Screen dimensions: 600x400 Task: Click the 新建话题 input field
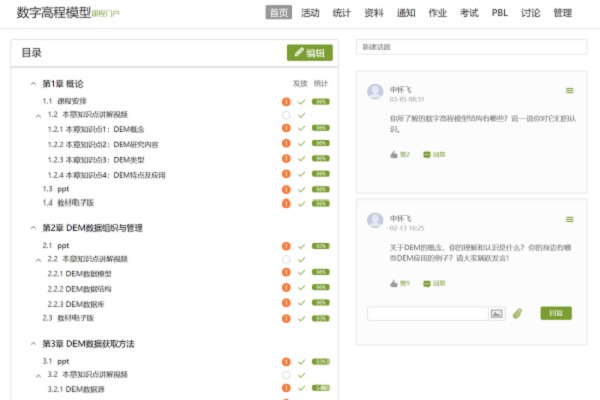pyautogui.click(x=471, y=47)
